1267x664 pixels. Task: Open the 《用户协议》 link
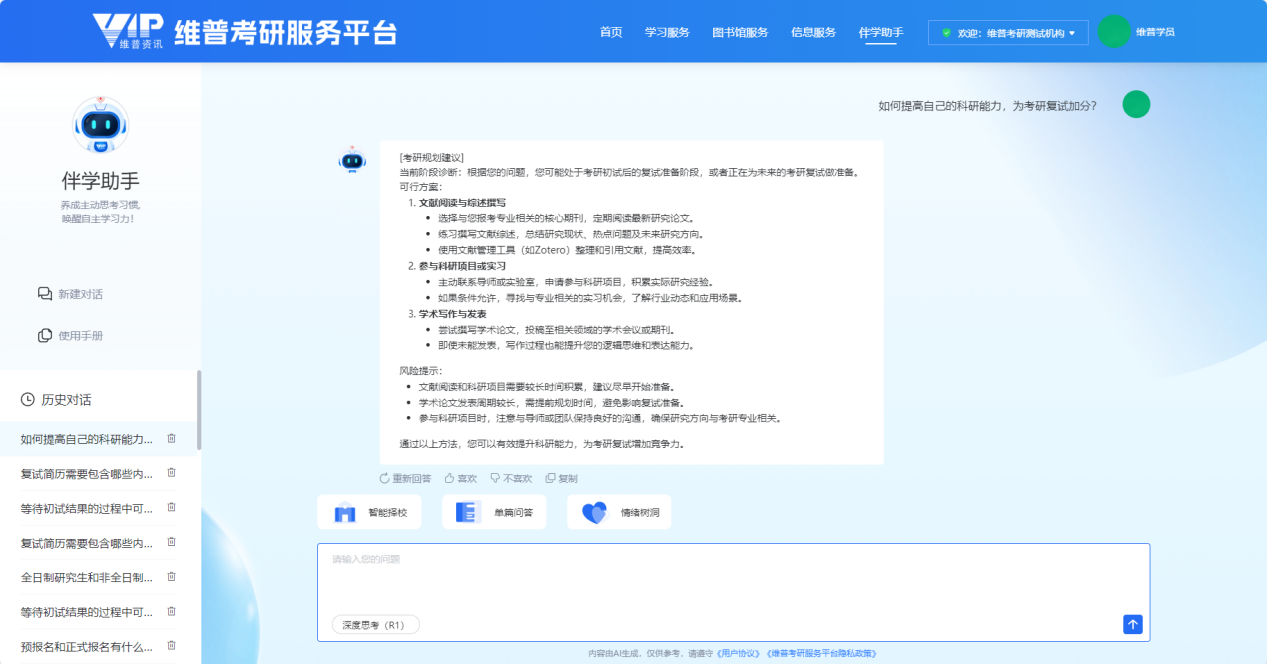tap(740, 654)
